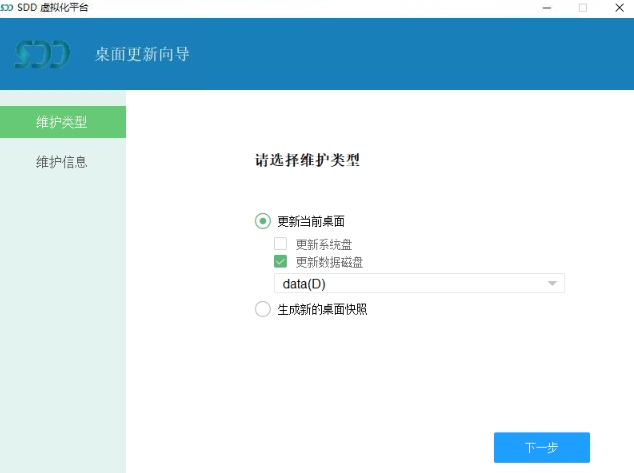Screen dimensions: 634x473
Task: Click the 请选择维护类型 heading text
Action: tap(307, 159)
